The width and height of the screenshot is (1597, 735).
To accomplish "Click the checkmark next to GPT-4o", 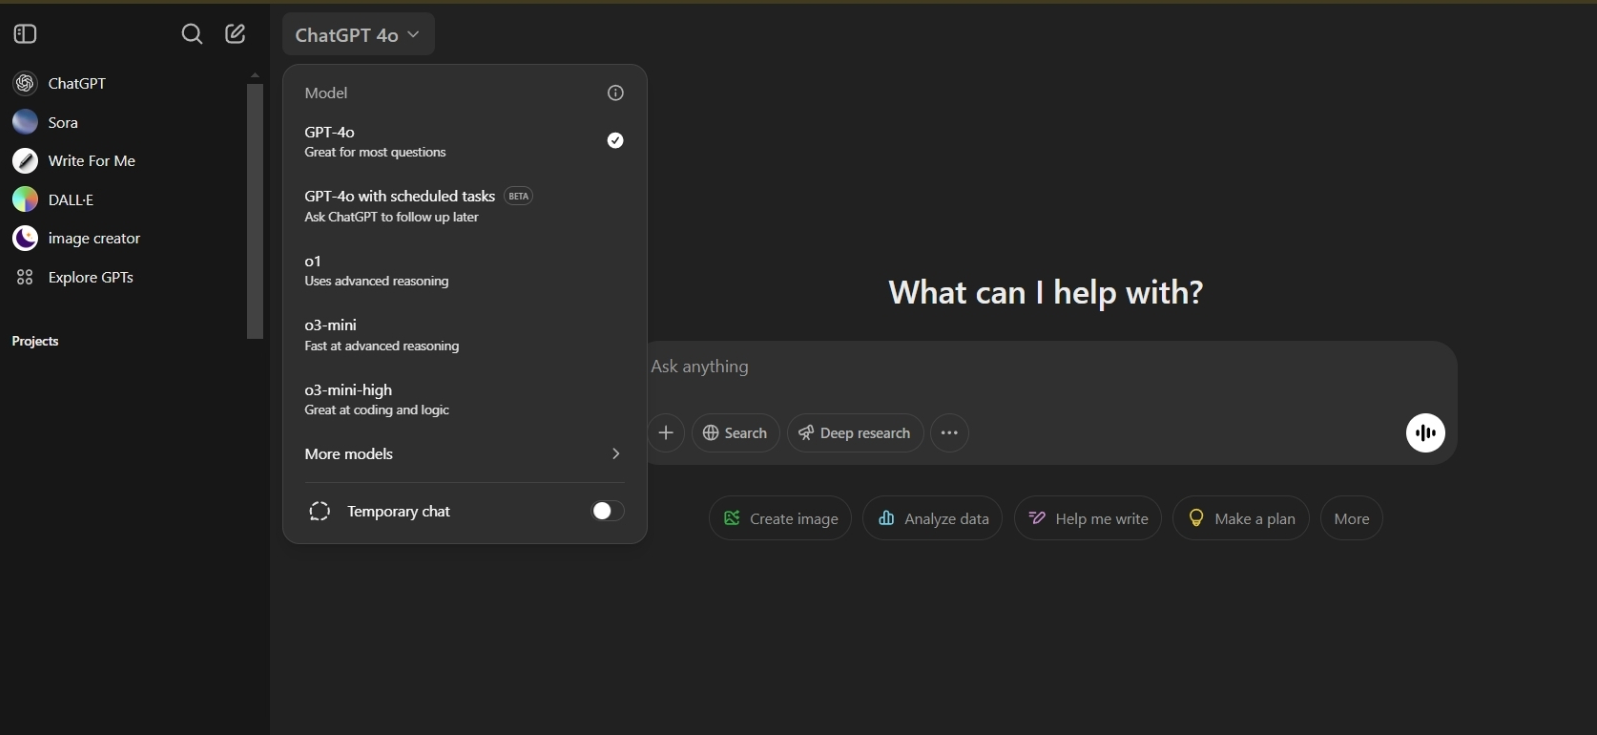I will pyautogui.click(x=615, y=141).
